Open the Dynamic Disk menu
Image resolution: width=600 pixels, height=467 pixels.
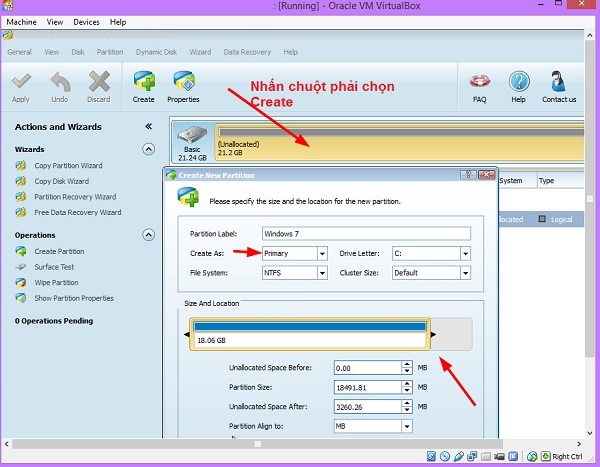156,52
